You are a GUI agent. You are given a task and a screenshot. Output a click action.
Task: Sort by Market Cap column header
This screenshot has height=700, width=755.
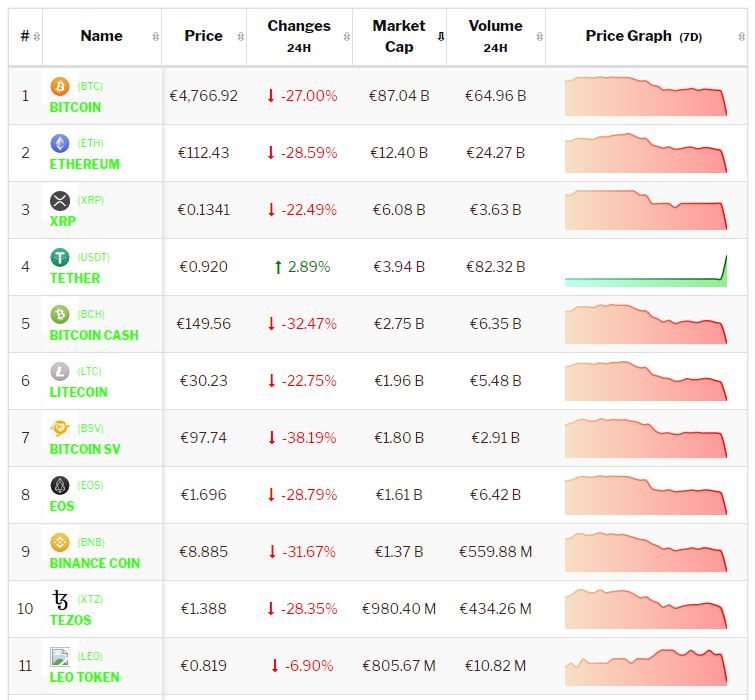[398, 36]
